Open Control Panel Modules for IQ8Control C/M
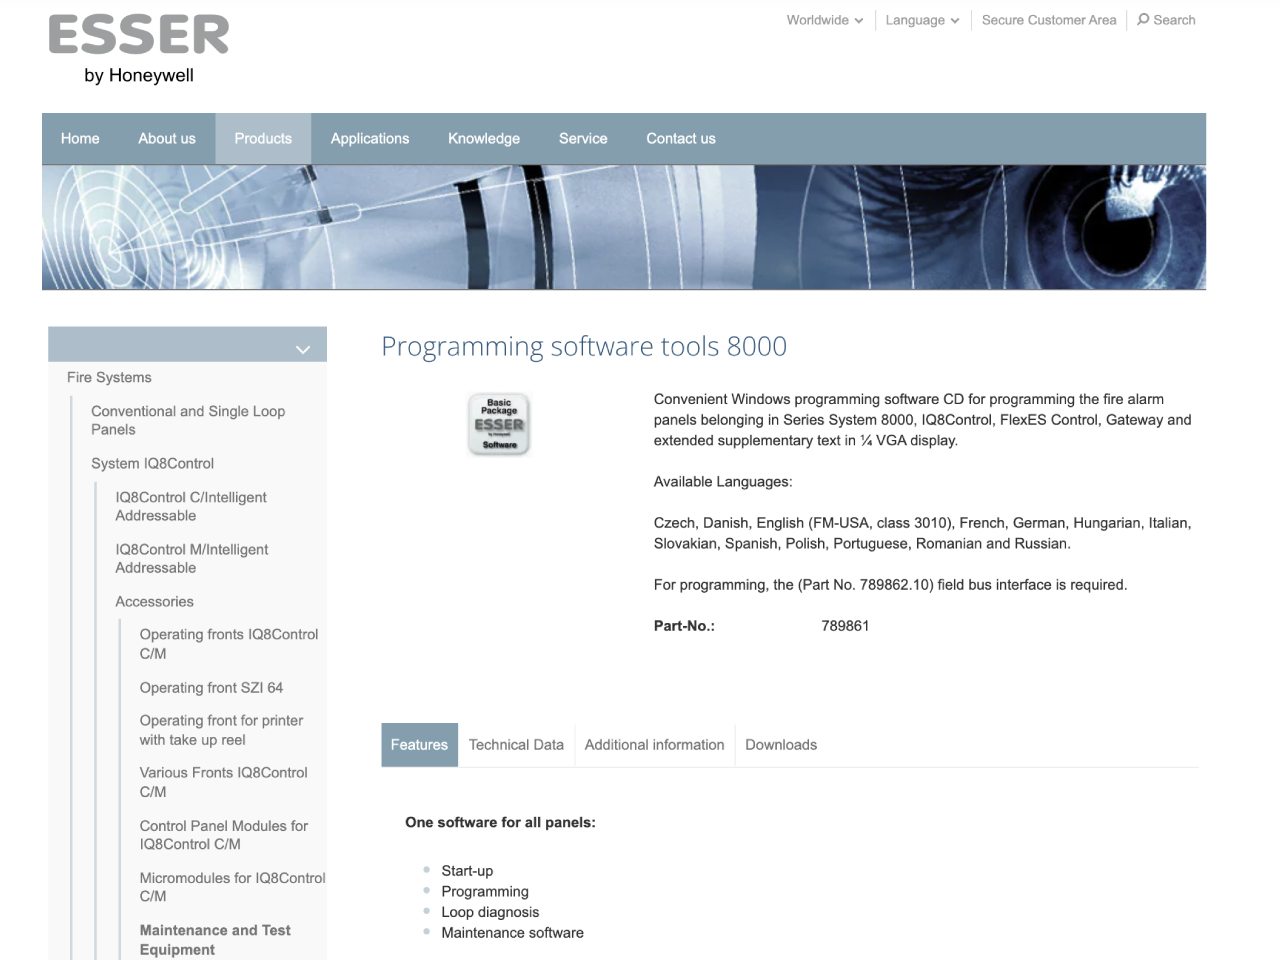Image resolution: width=1280 pixels, height=960 pixels. [223, 835]
